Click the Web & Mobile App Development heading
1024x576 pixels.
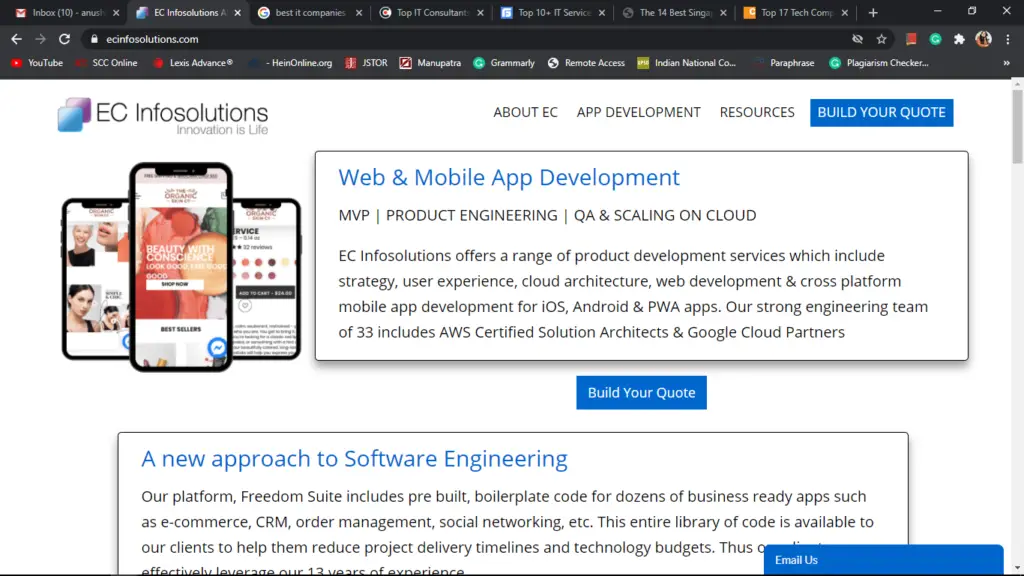tap(509, 178)
